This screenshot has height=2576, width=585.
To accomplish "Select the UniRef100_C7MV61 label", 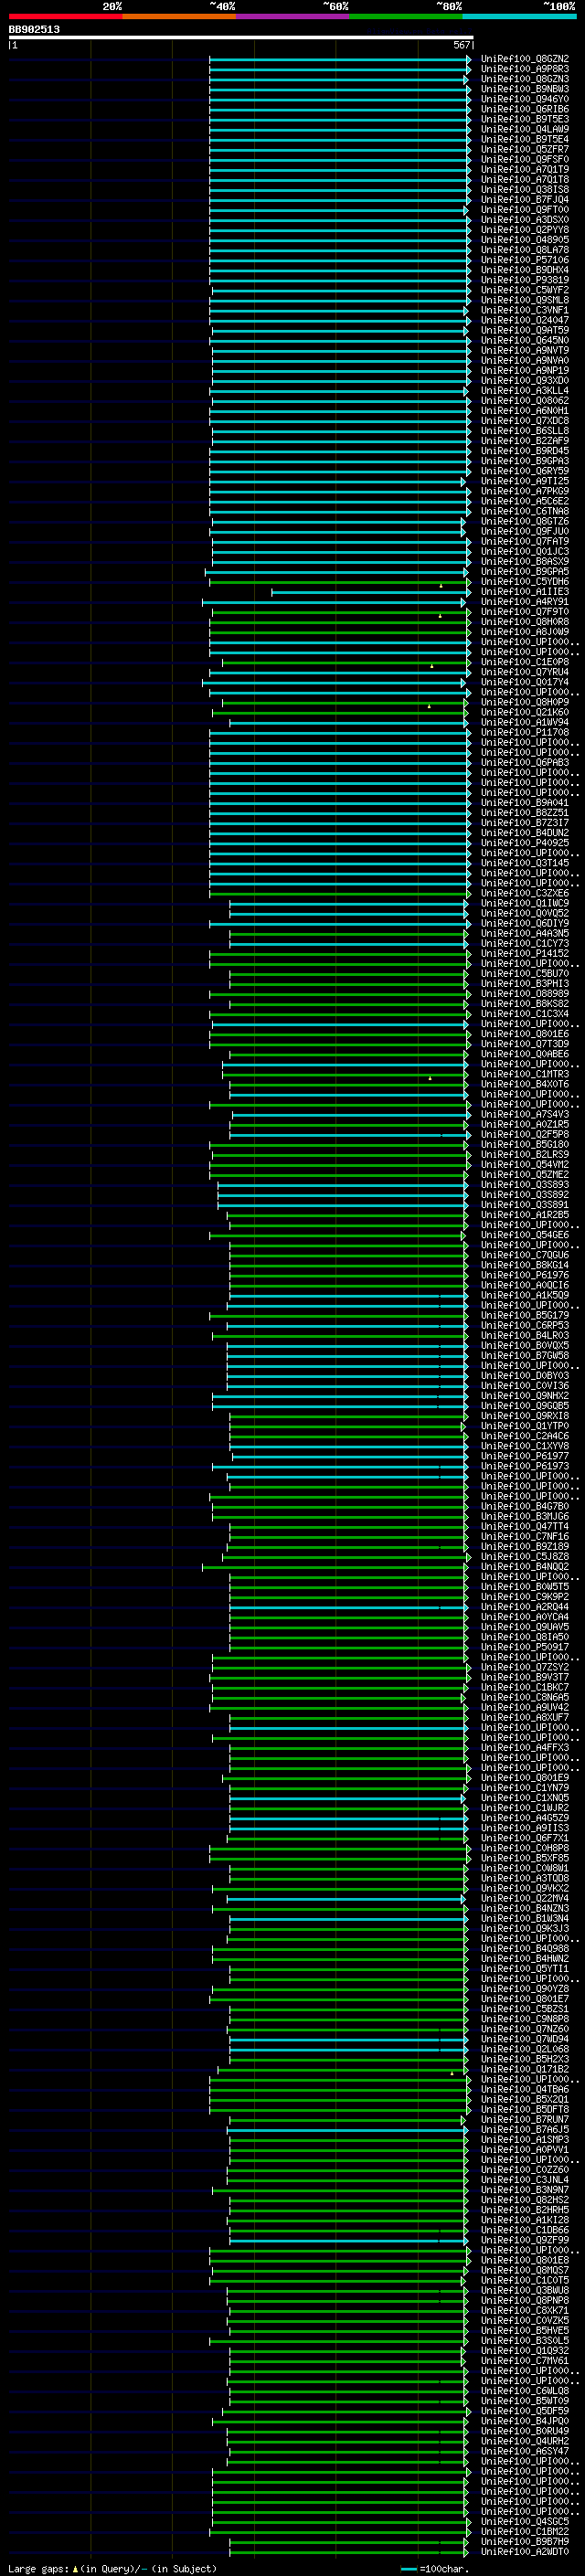I will [525, 2361].
